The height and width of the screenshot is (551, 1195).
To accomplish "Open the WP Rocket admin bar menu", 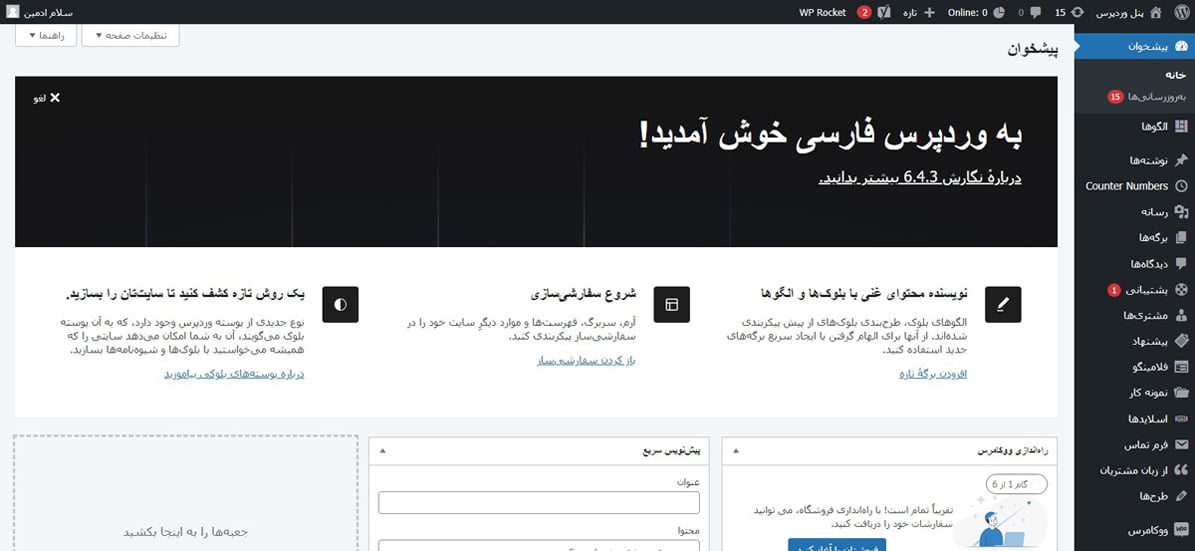I will pos(822,12).
